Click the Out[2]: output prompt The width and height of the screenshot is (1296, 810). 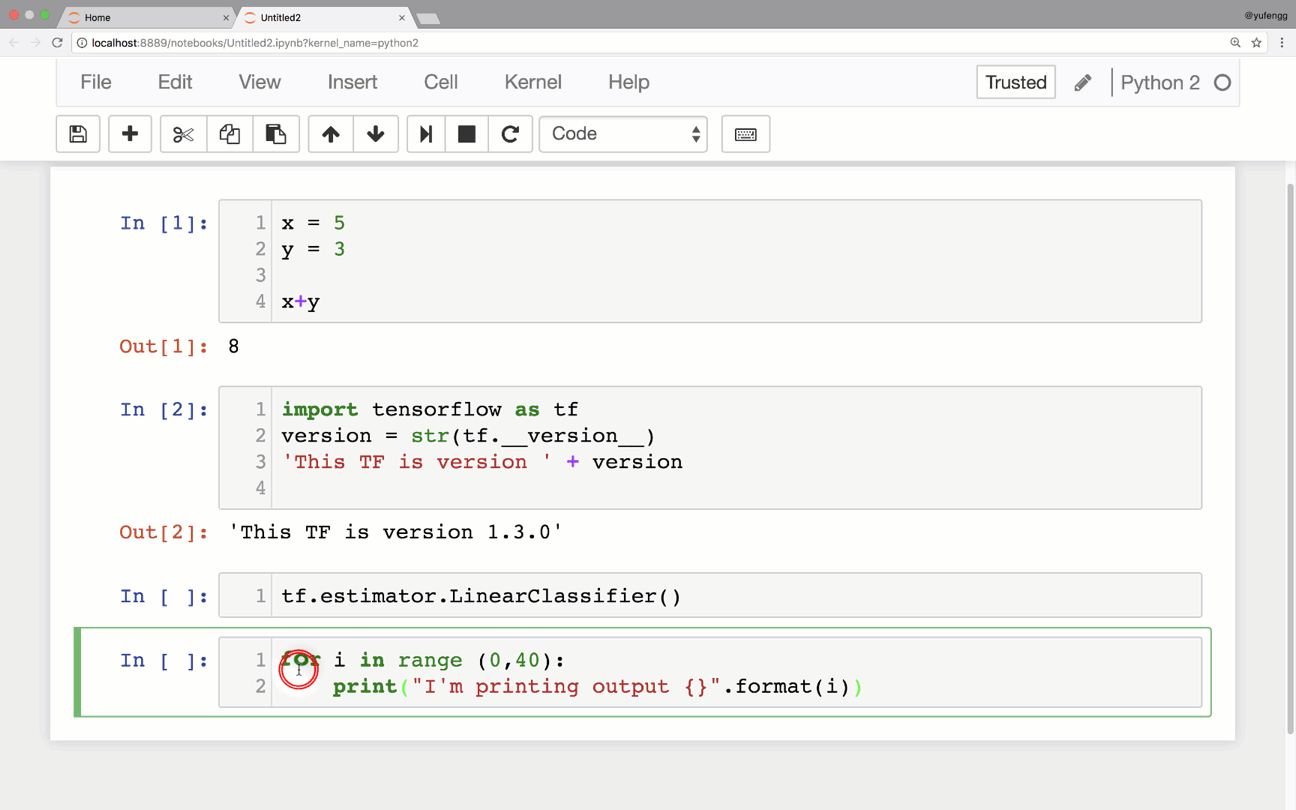click(164, 533)
